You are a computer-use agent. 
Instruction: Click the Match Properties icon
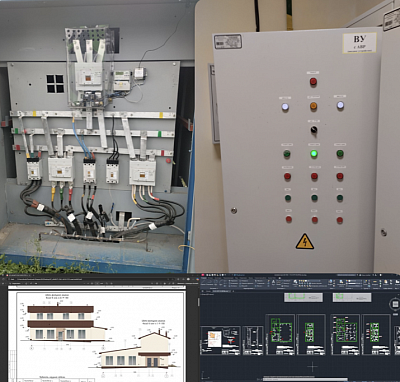click(341, 282)
